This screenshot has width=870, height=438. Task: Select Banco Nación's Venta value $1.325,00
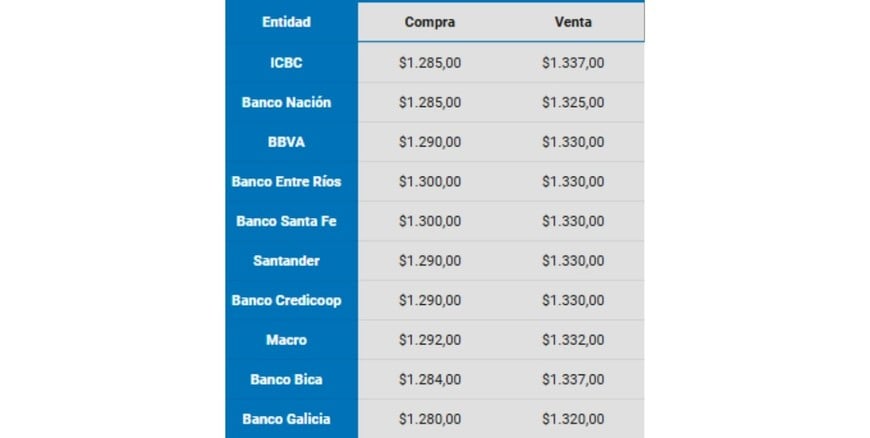click(x=573, y=102)
